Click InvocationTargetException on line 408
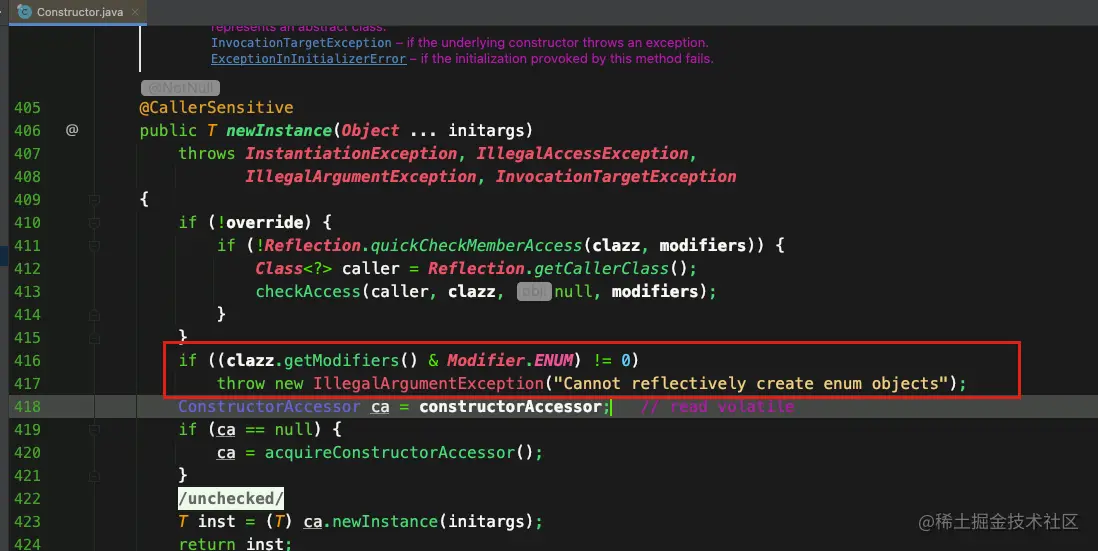This screenshot has width=1098, height=551. pyautogui.click(x=616, y=176)
